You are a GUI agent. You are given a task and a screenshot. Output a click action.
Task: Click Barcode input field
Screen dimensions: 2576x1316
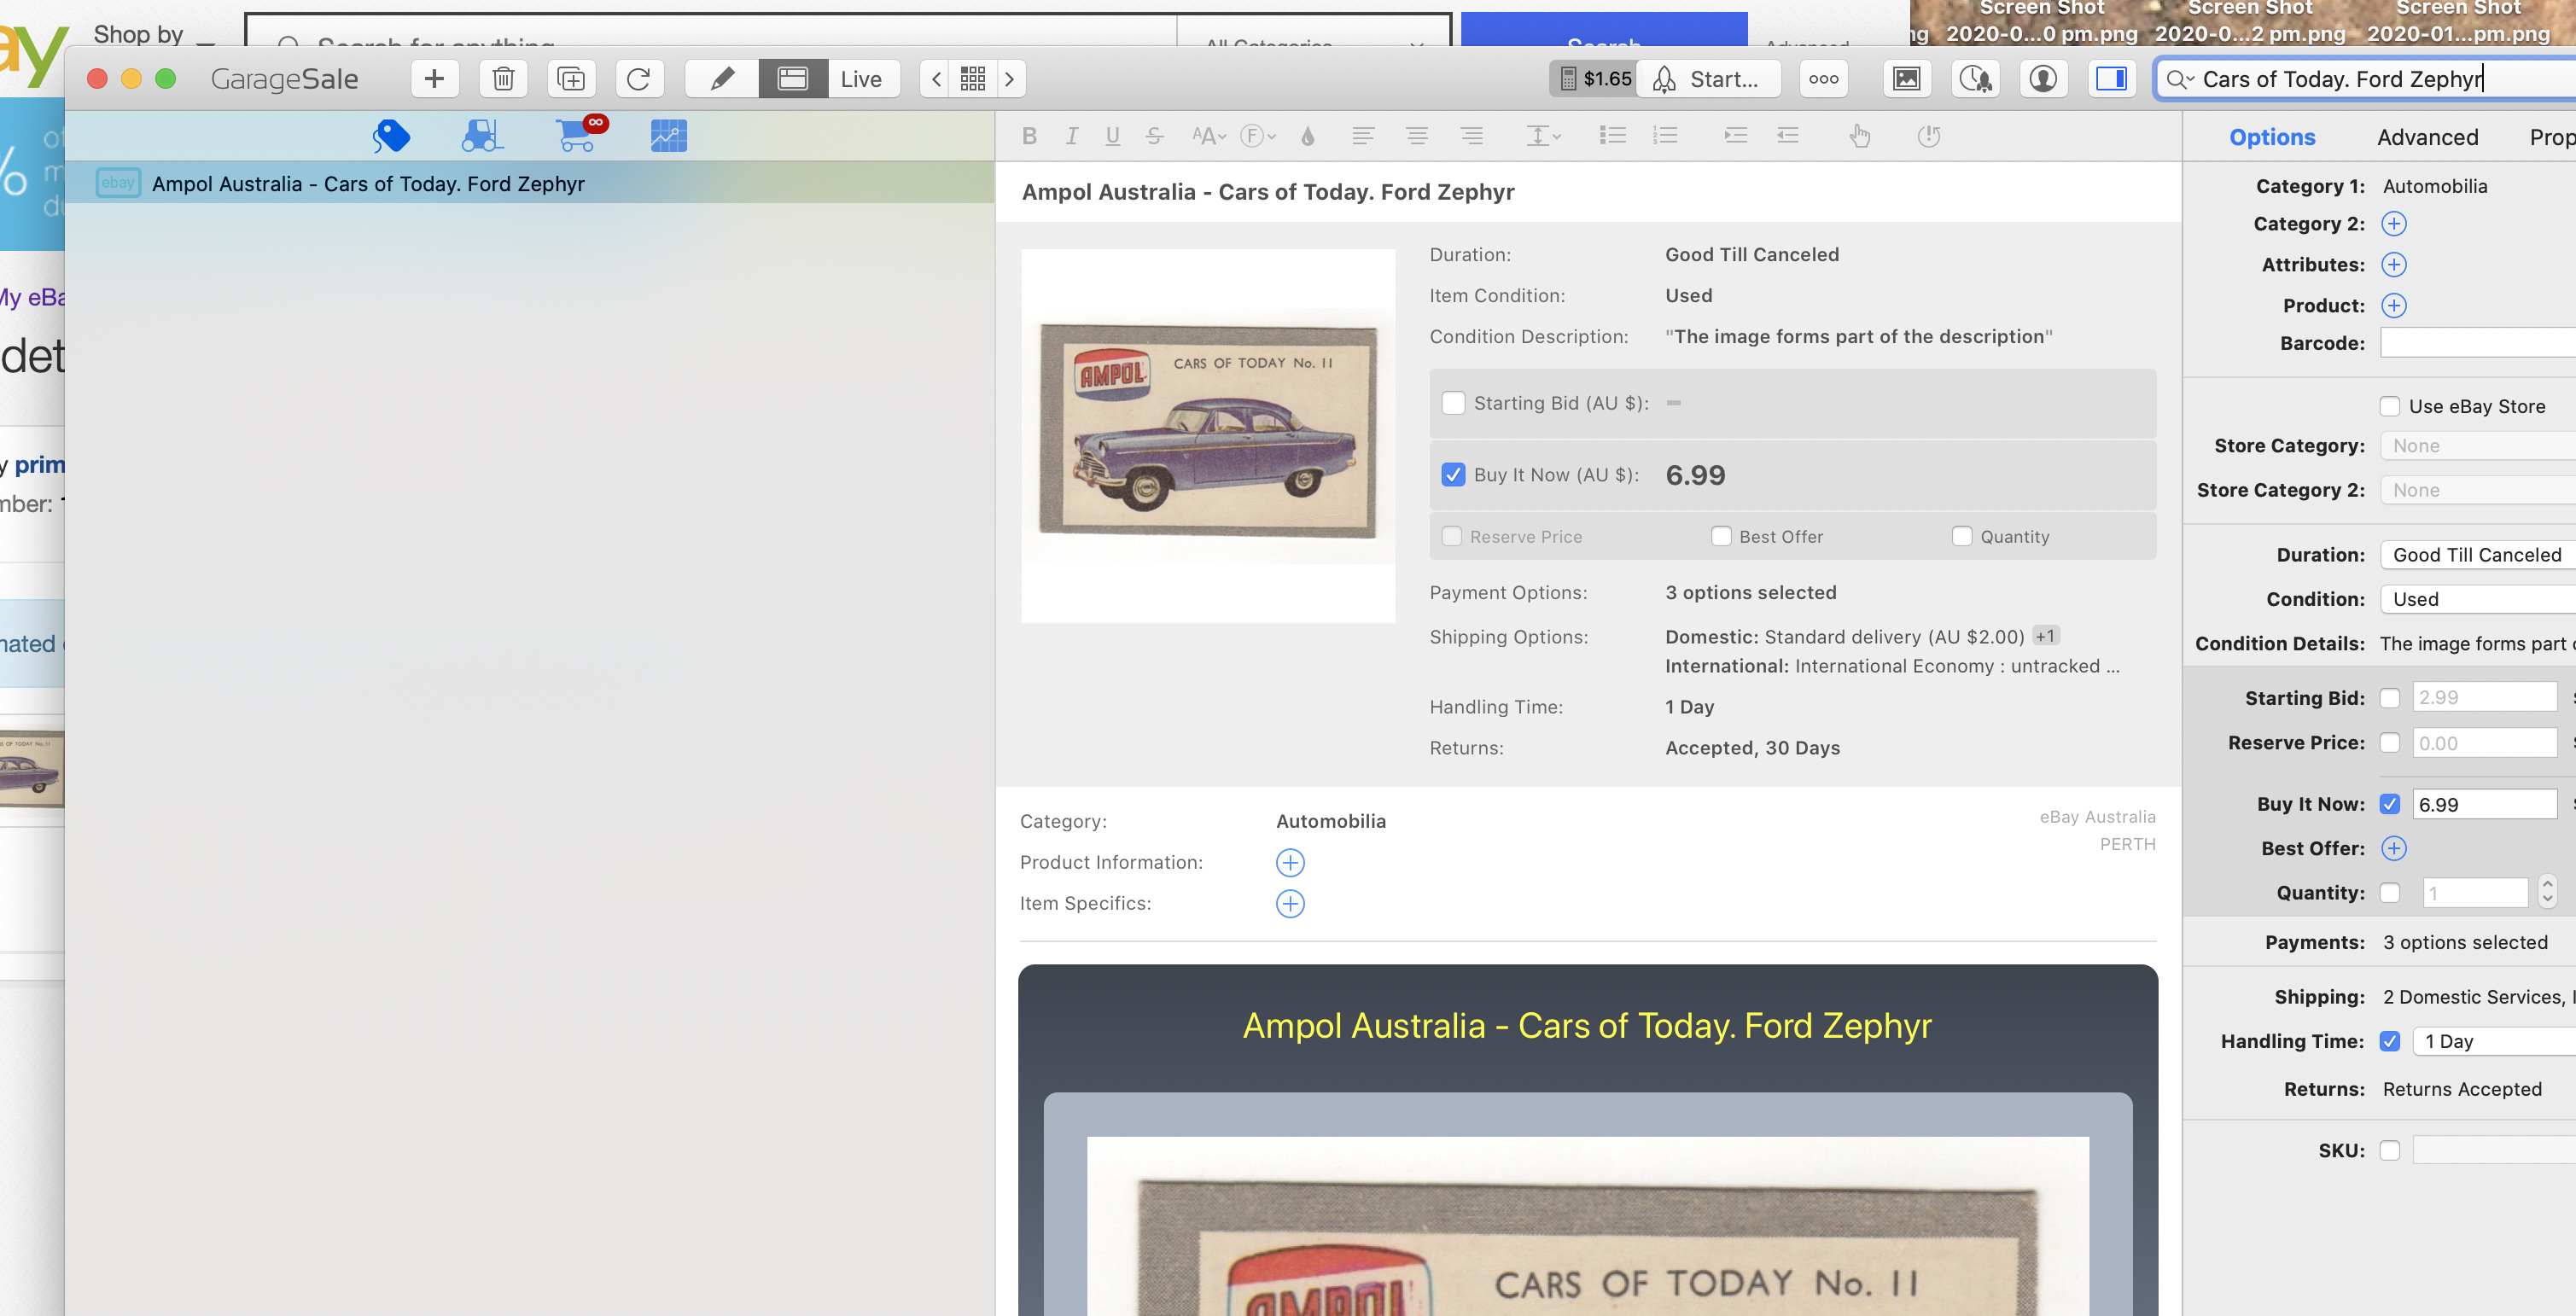[2478, 343]
